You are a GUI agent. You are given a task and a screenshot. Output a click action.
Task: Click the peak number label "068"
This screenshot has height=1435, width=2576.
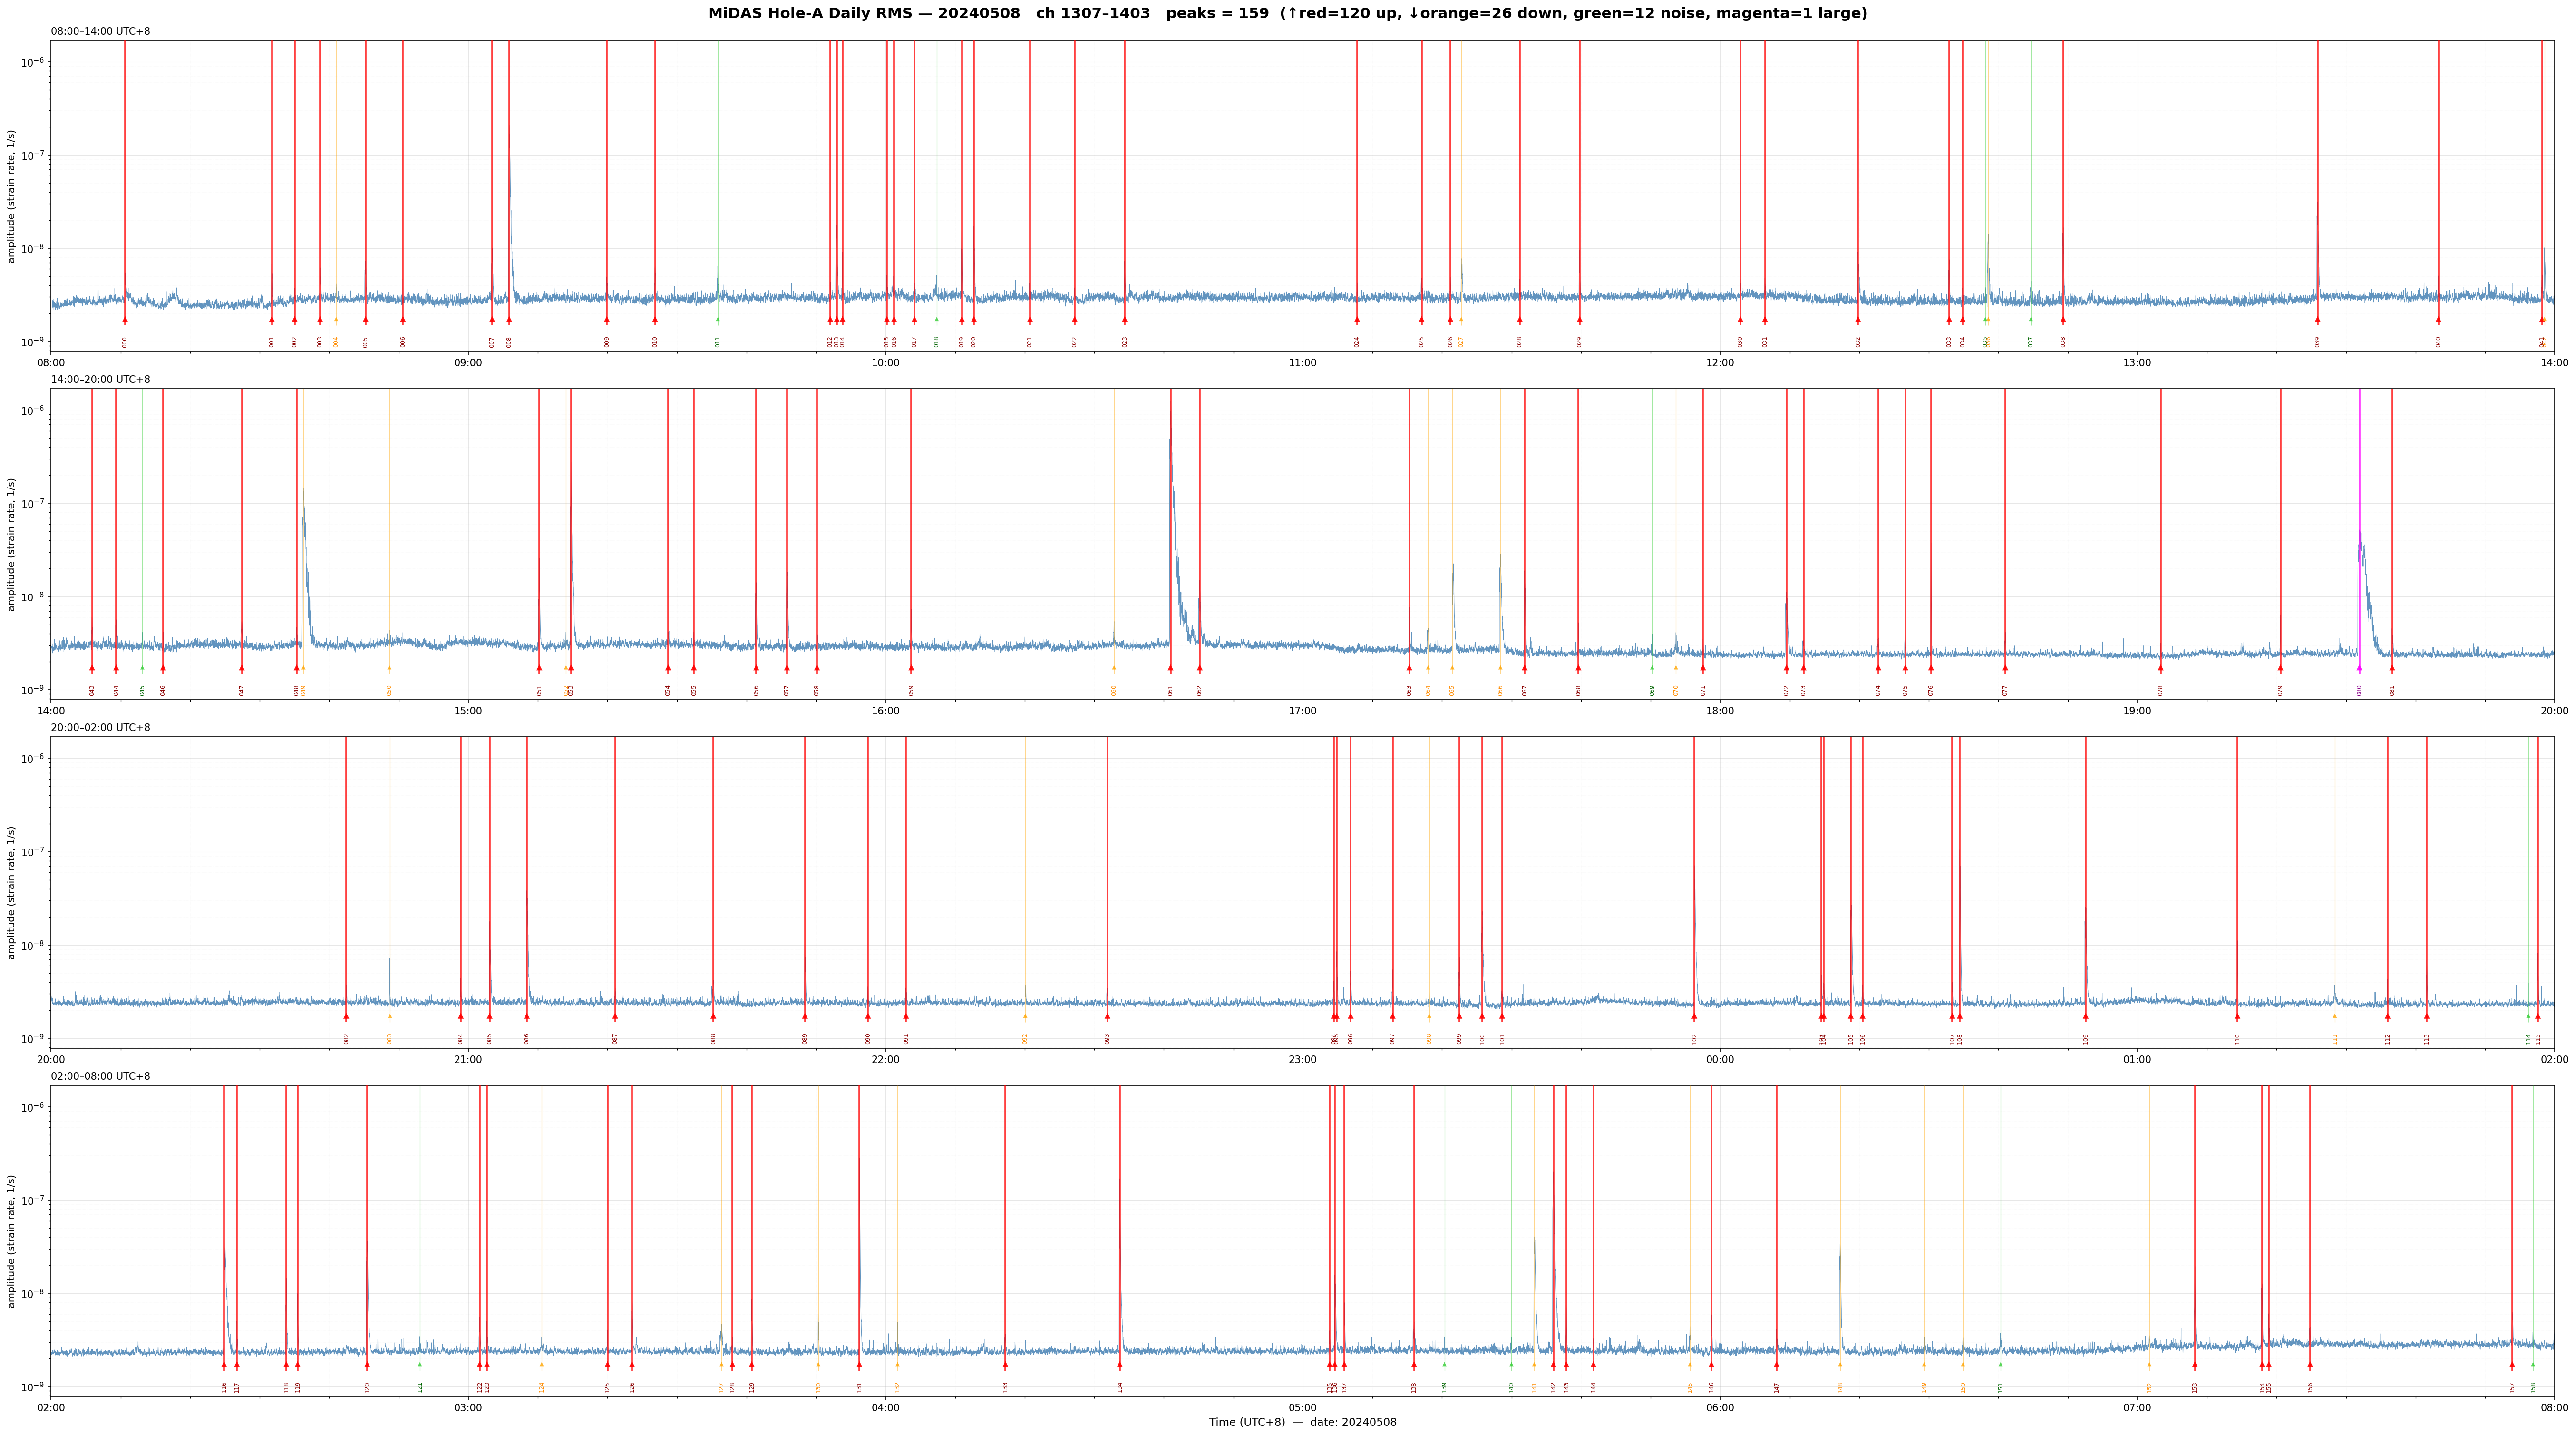1579,690
